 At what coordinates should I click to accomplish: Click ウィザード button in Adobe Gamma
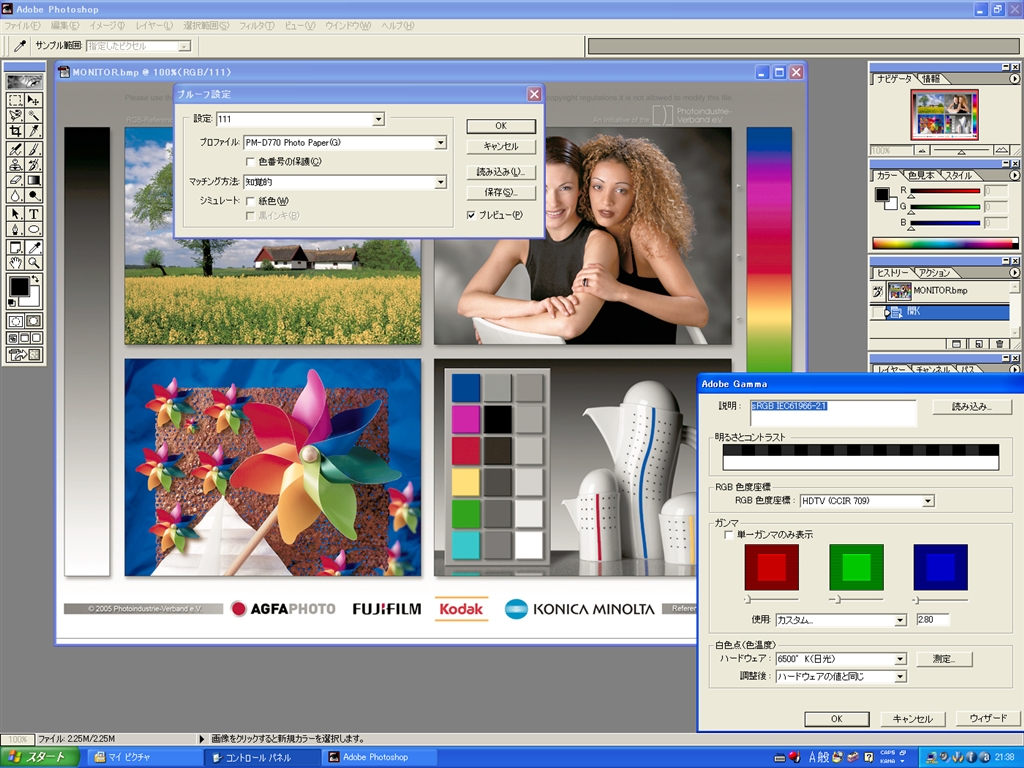988,718
